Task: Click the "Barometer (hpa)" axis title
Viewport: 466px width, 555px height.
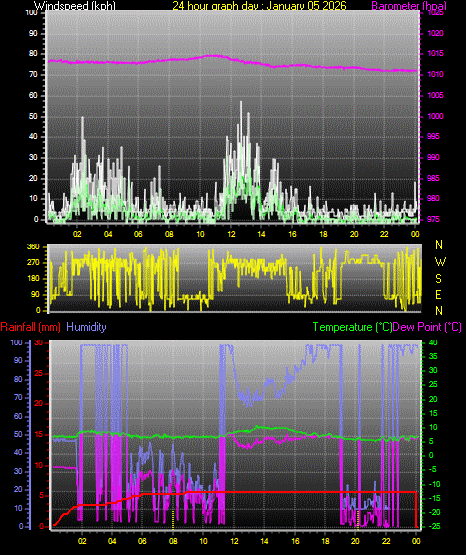Action: (409, 6)
